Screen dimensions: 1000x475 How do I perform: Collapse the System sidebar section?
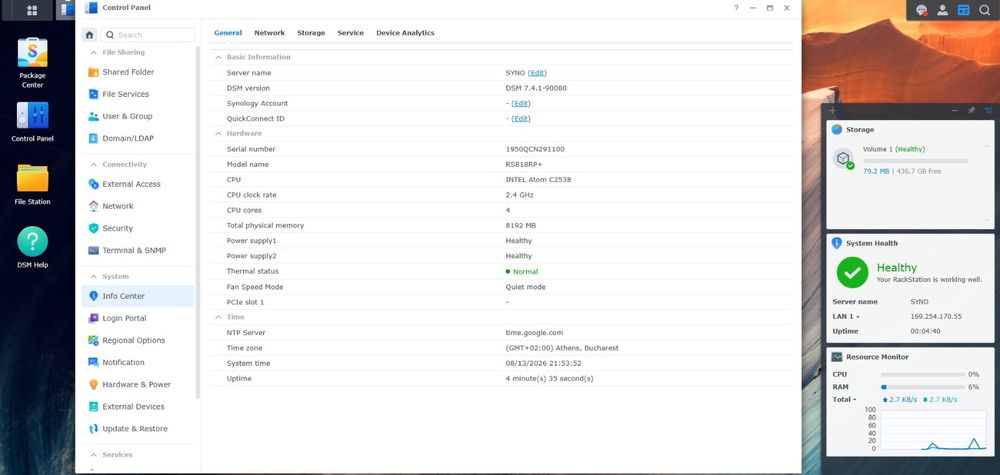(x=94, y=276)
